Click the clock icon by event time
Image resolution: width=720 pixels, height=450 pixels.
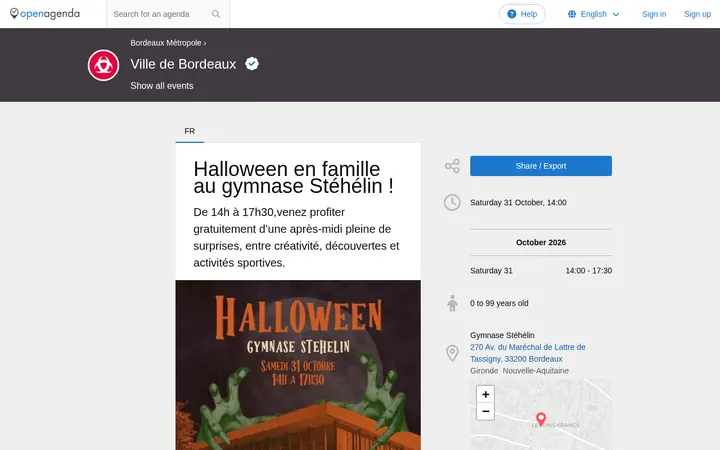click(x=452, y=202)
